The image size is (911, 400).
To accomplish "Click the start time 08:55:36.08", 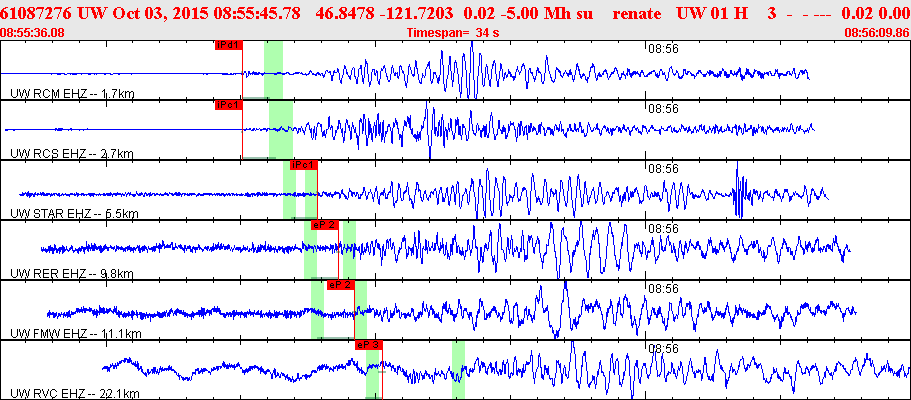I will tap(33, 33).
